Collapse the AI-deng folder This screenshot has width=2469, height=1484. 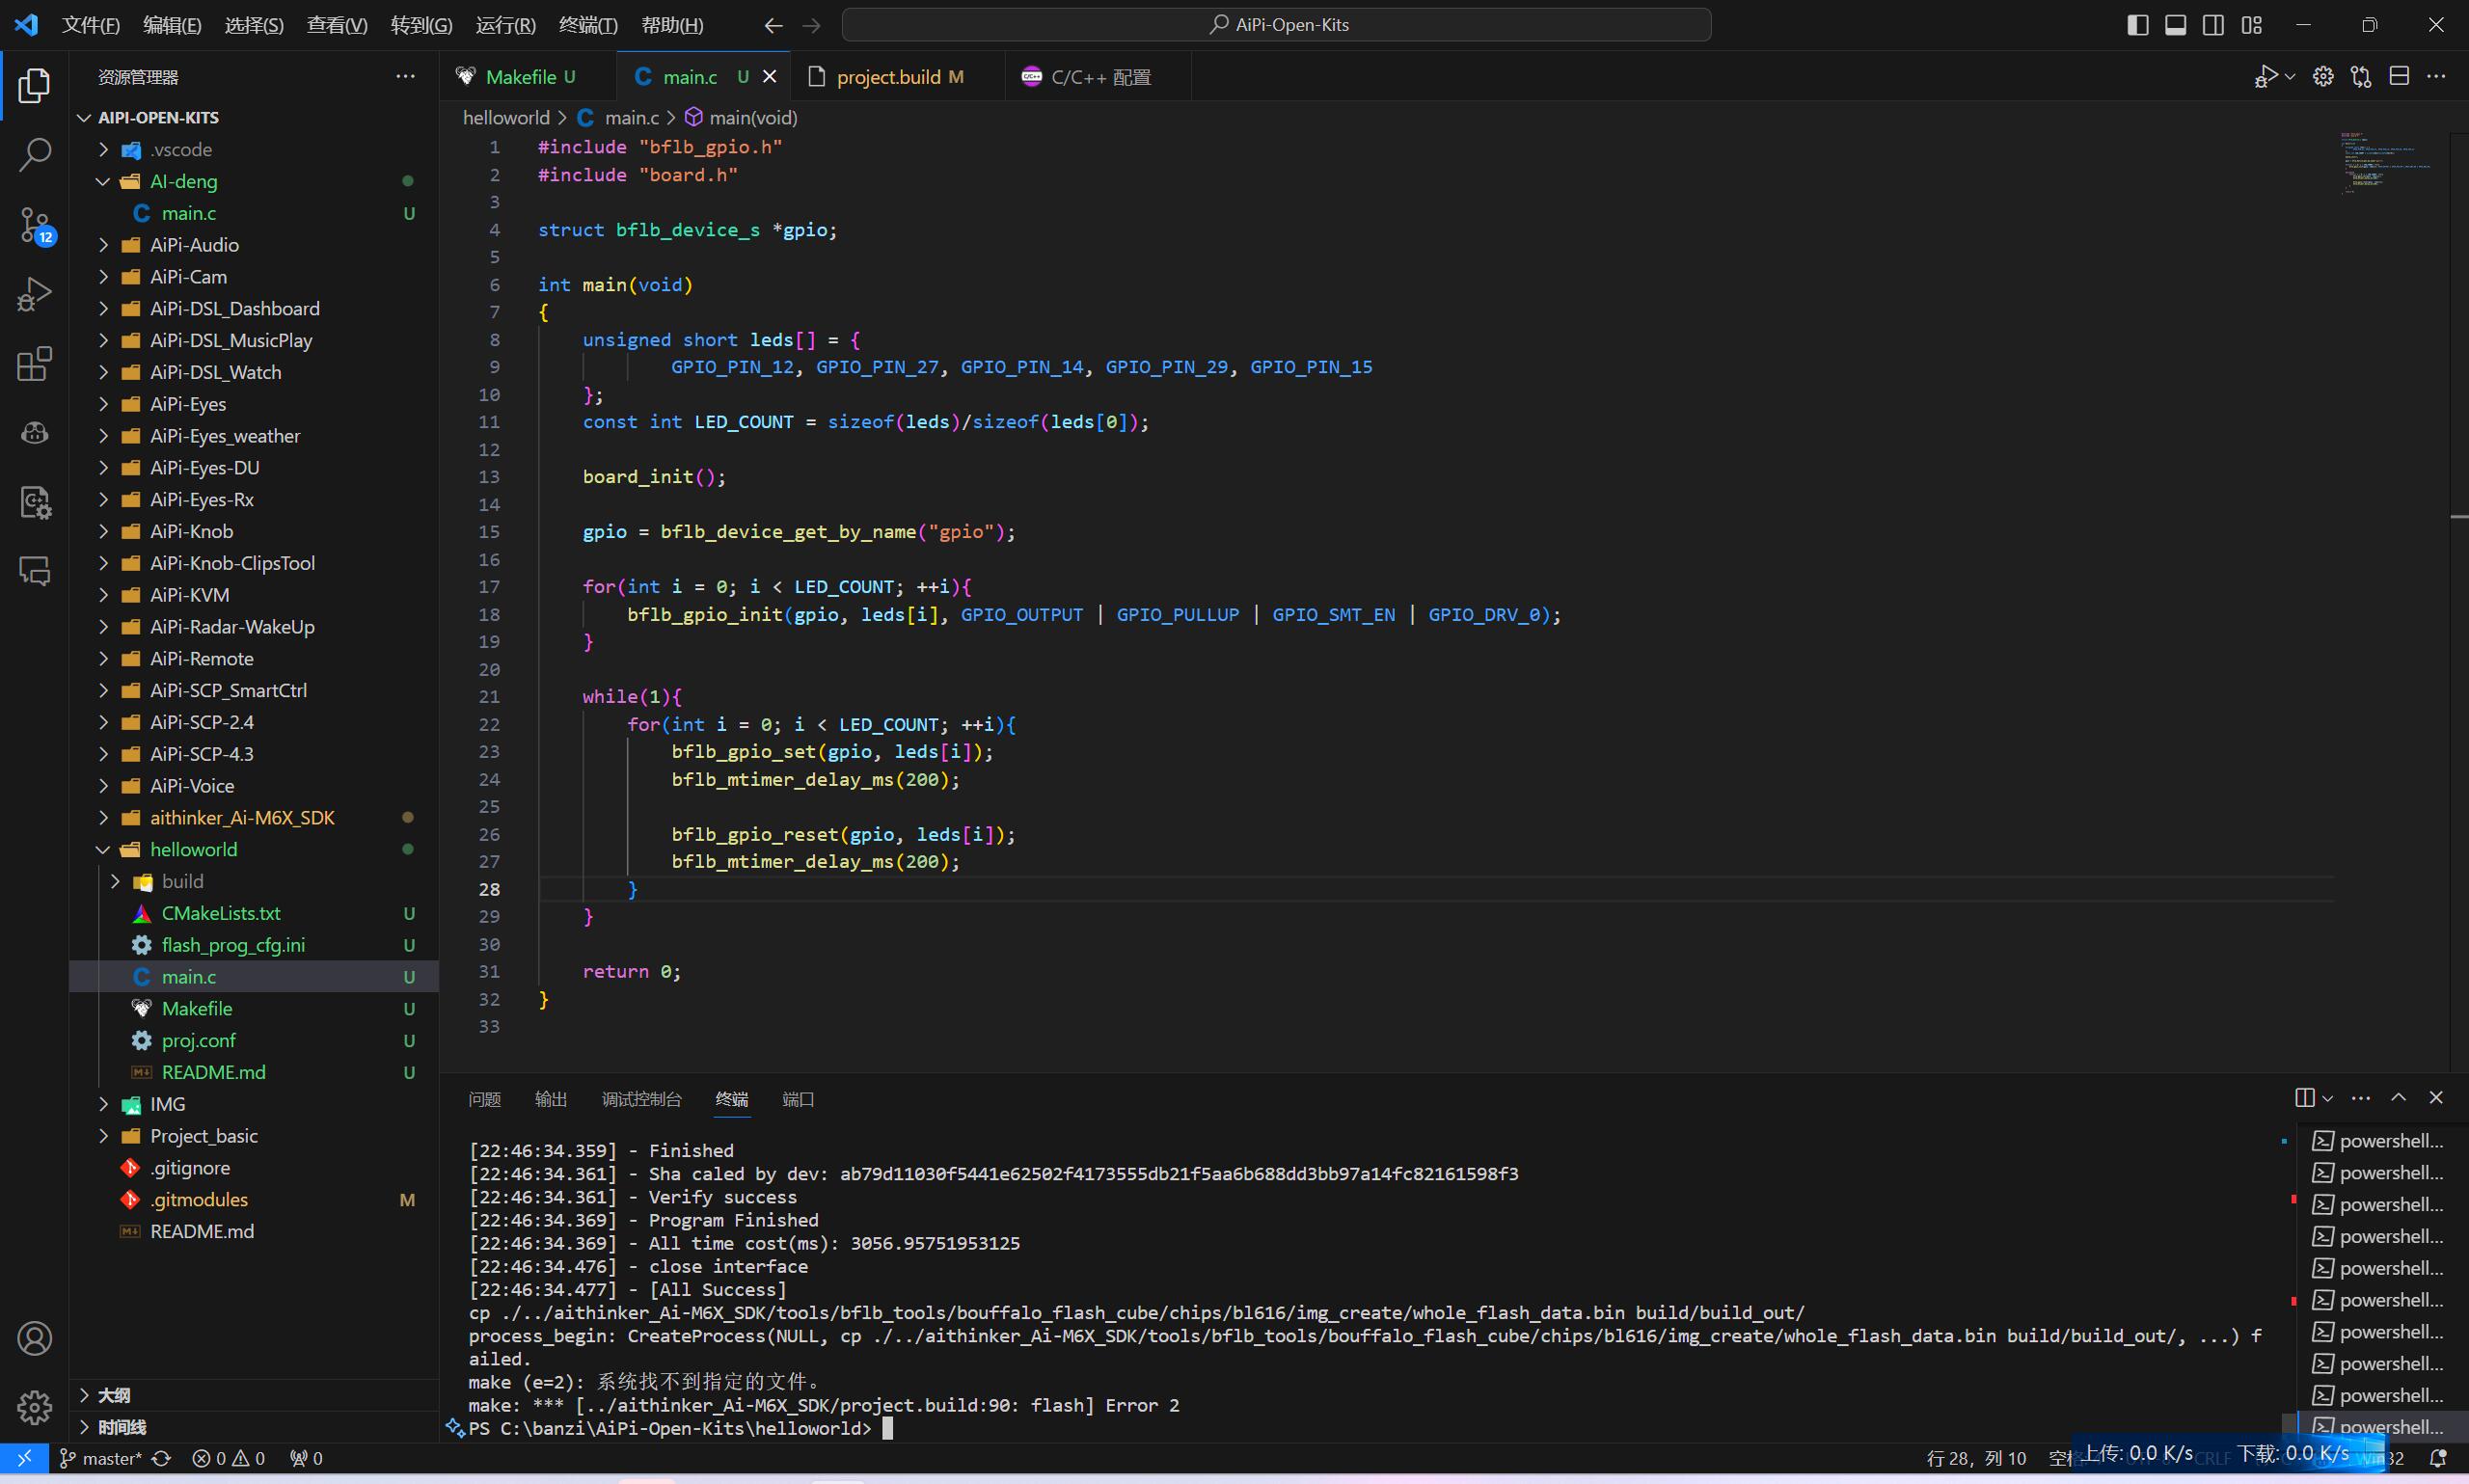pyautogui.click(x=103, y=181)
